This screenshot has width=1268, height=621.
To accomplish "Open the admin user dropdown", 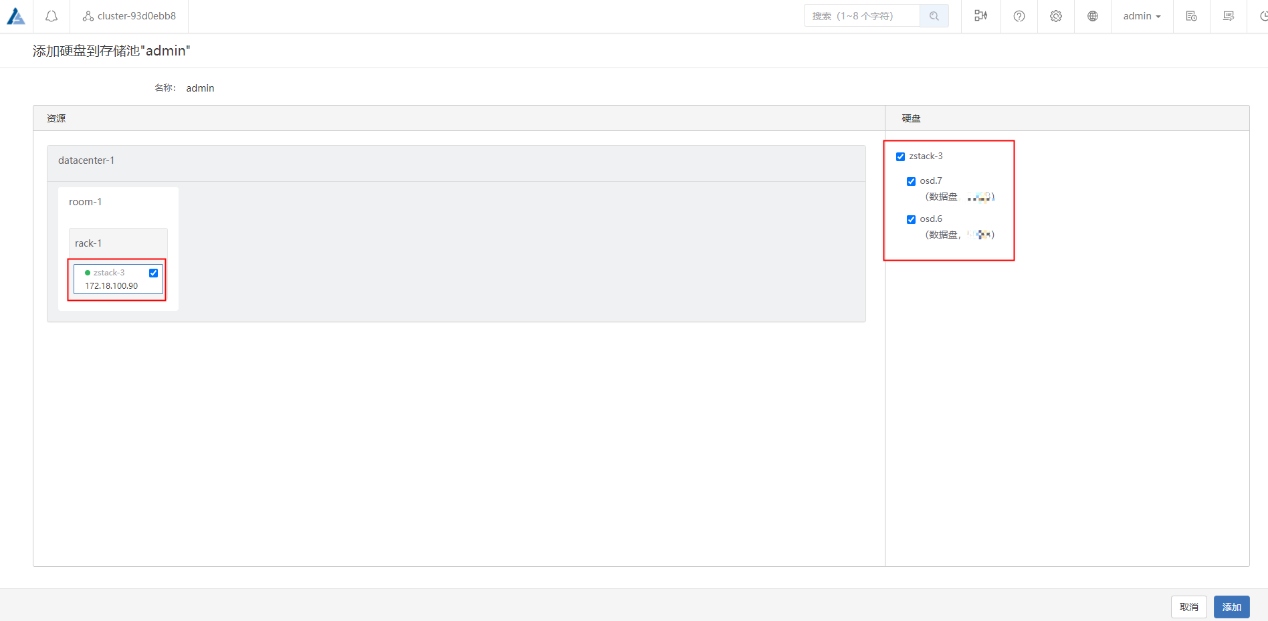I will click(x=1141, y=16).
